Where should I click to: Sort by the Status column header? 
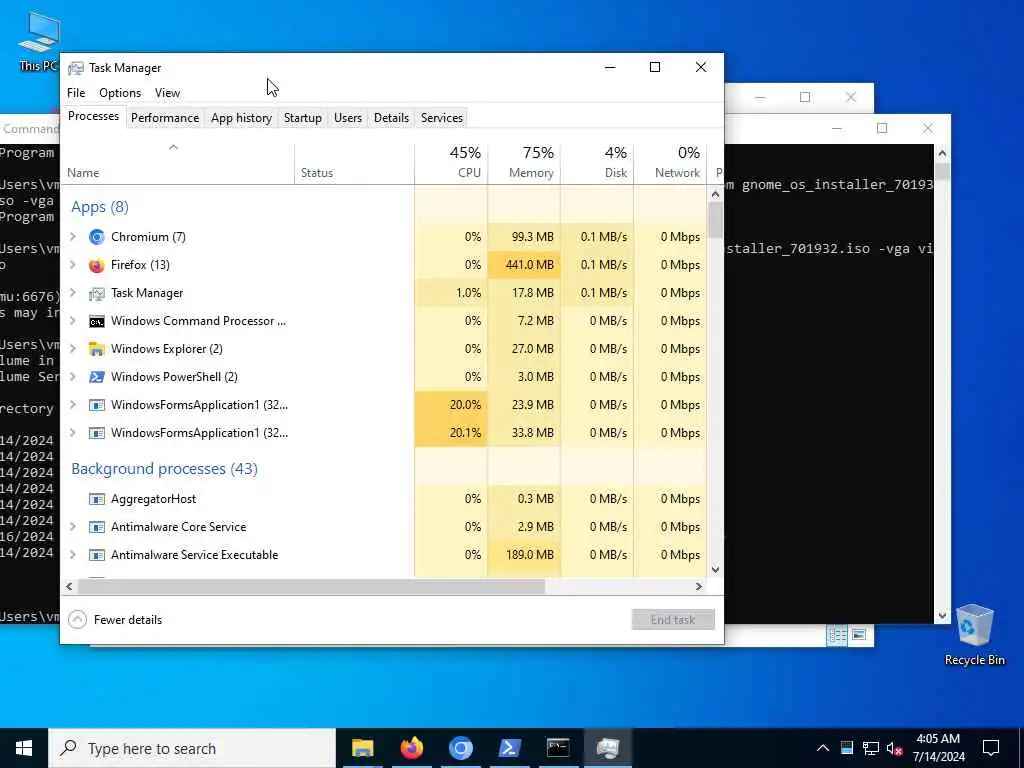click(x=355, y=163)
